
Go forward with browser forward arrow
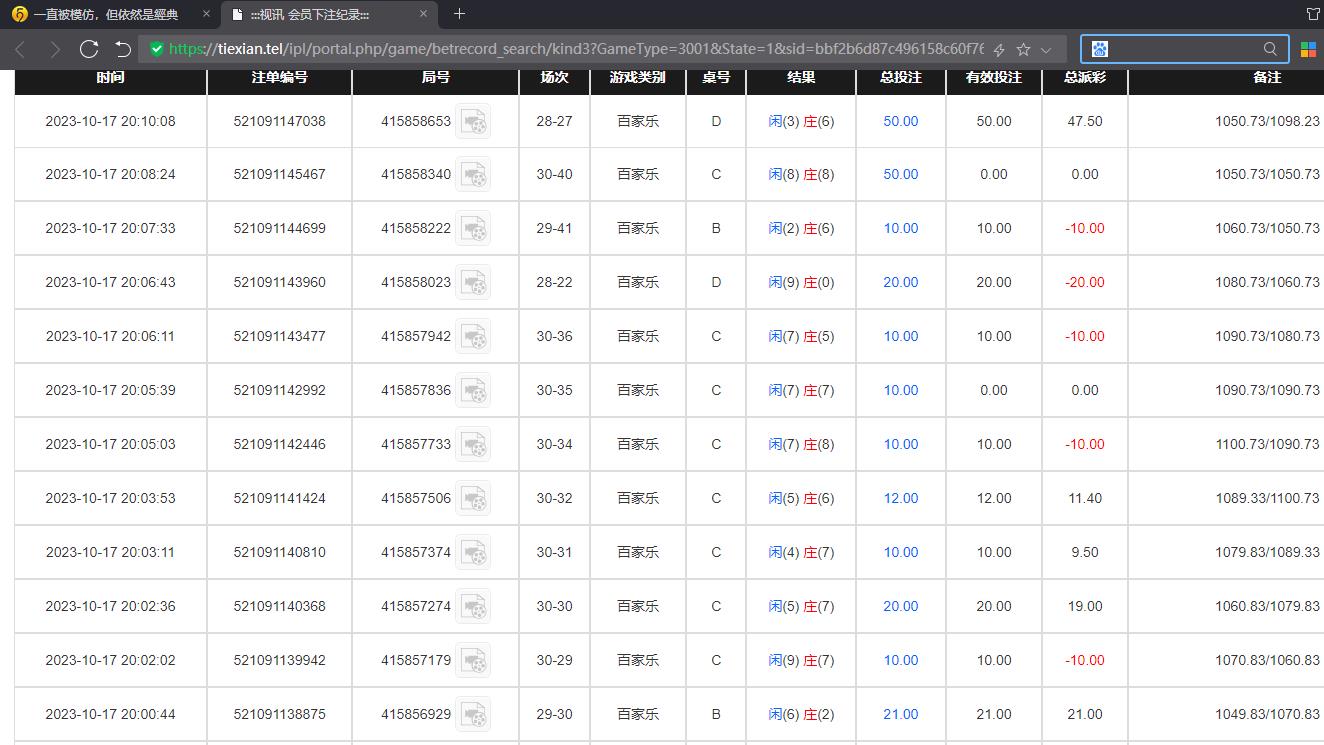(x=55, y=49)
